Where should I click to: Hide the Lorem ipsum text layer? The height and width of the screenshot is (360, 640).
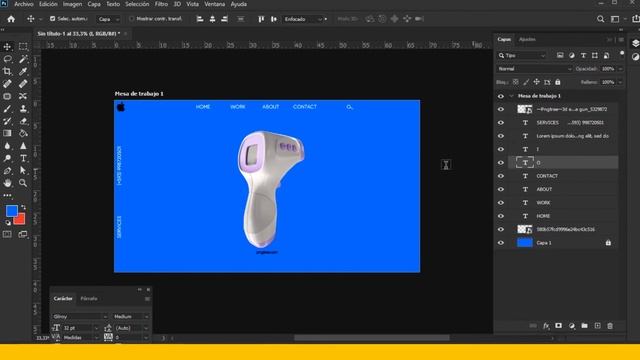point(501,136)
